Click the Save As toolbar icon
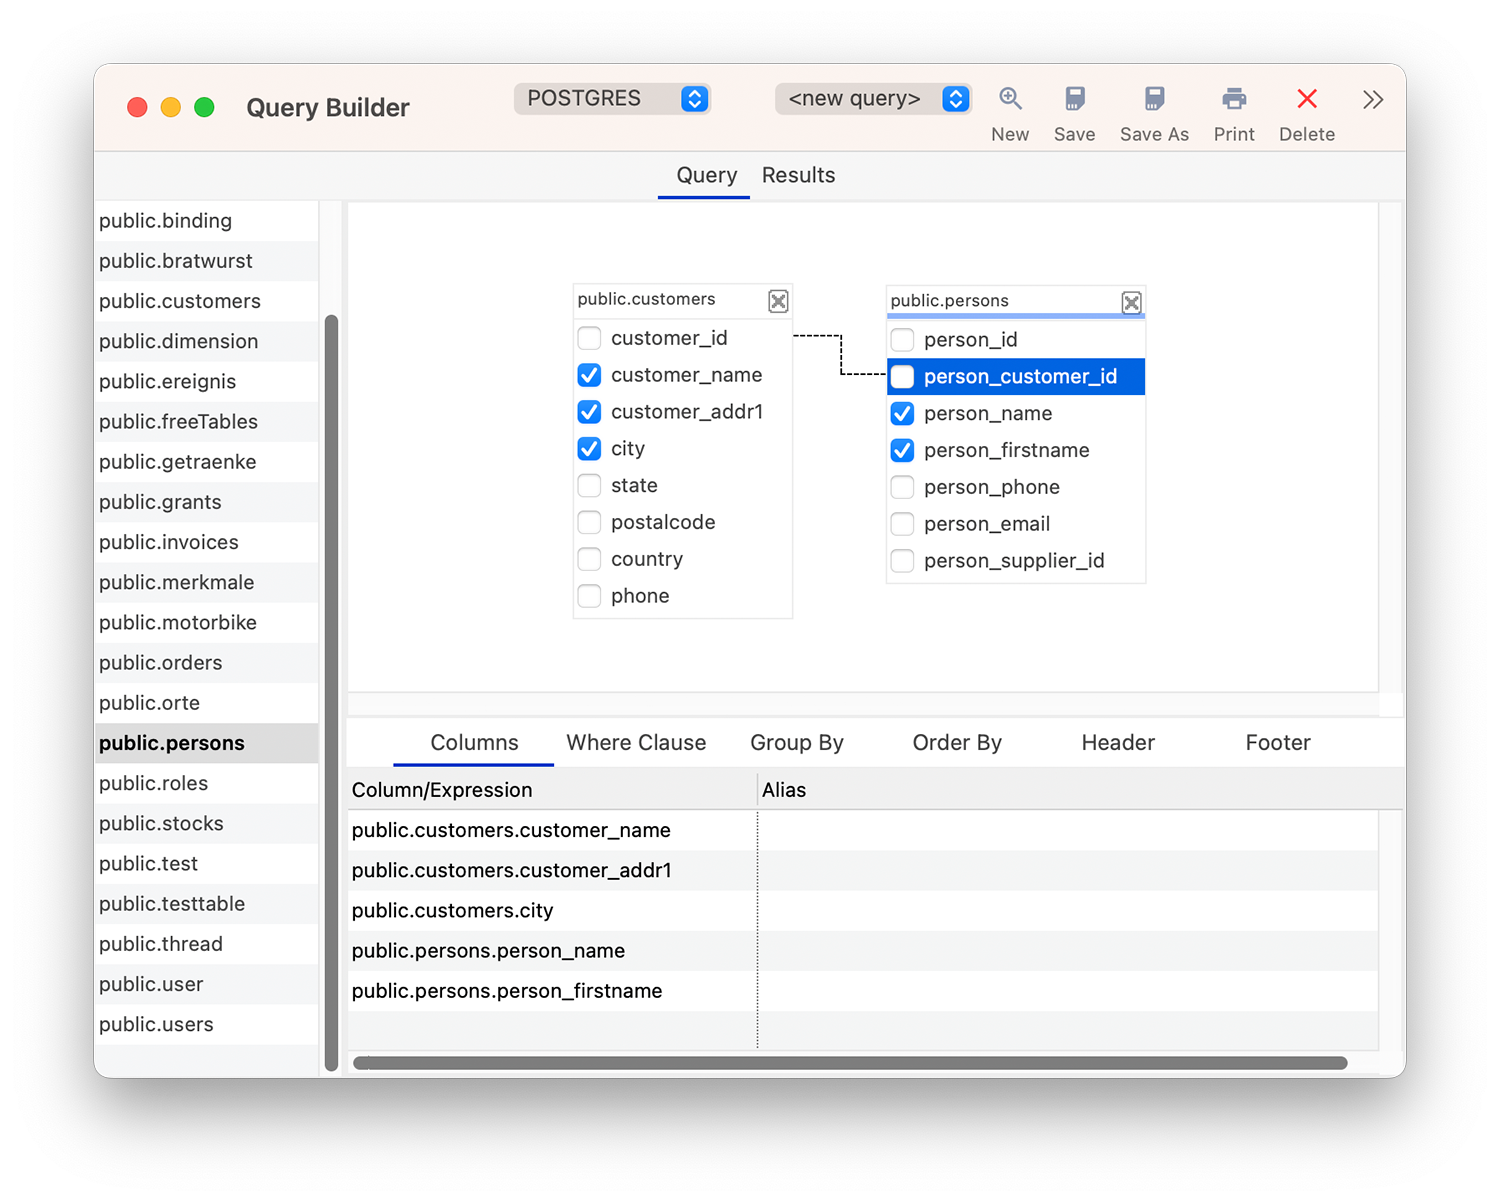1500x1202 pixels. tap(1154, 98)
